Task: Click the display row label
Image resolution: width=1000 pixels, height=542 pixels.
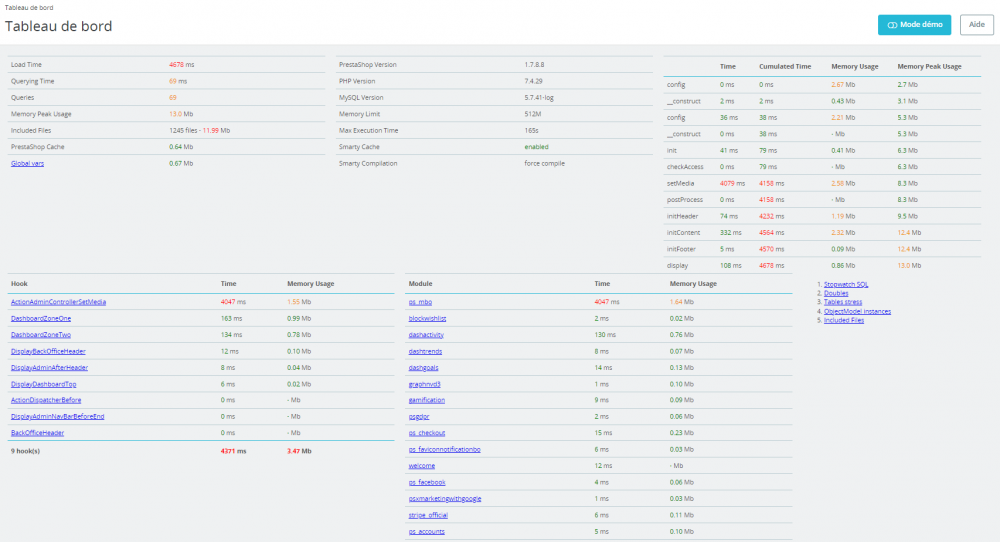Action: tap(677, 266)
